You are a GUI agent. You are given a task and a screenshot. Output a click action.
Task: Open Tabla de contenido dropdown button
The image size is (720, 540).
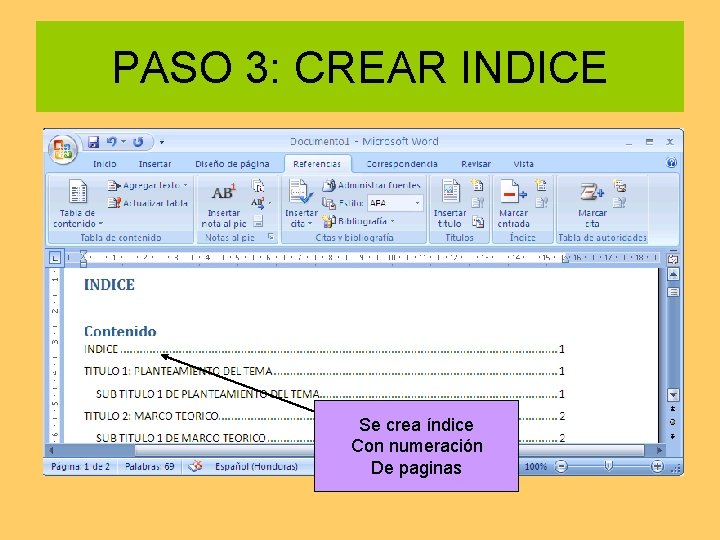(x=78, y=203)
